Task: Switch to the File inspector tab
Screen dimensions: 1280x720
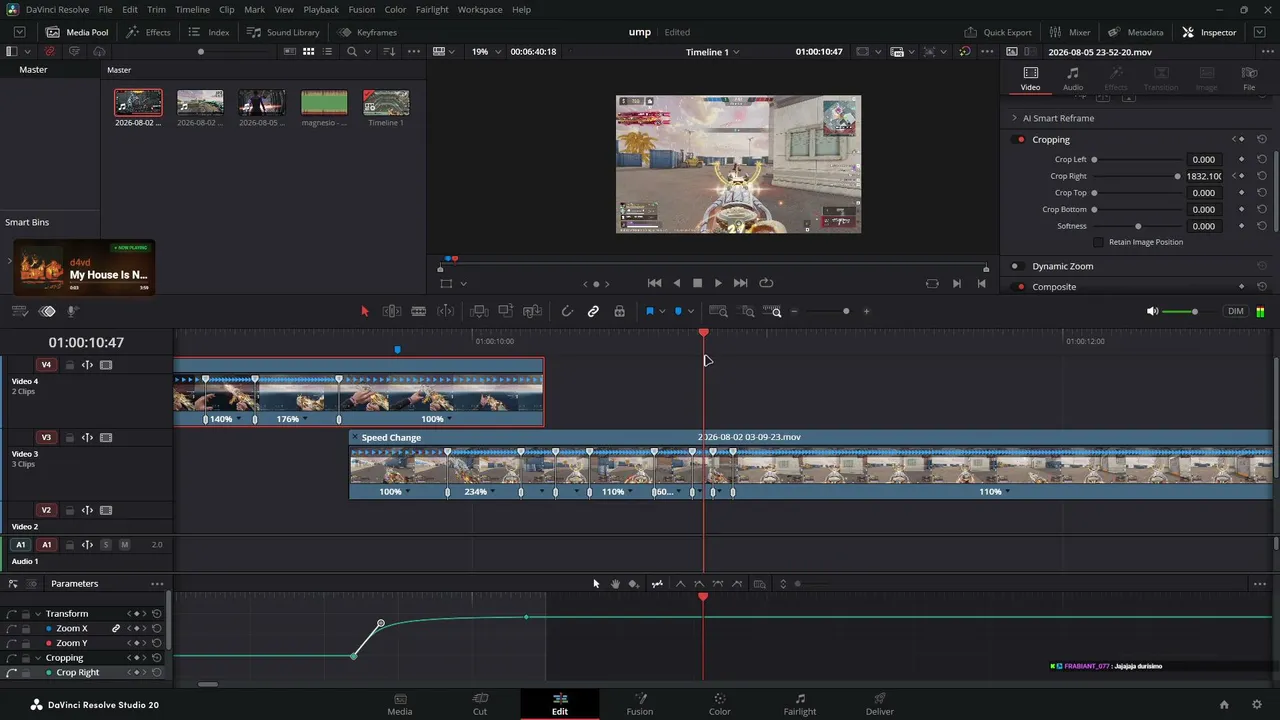Action: [x=1249, y=79]
